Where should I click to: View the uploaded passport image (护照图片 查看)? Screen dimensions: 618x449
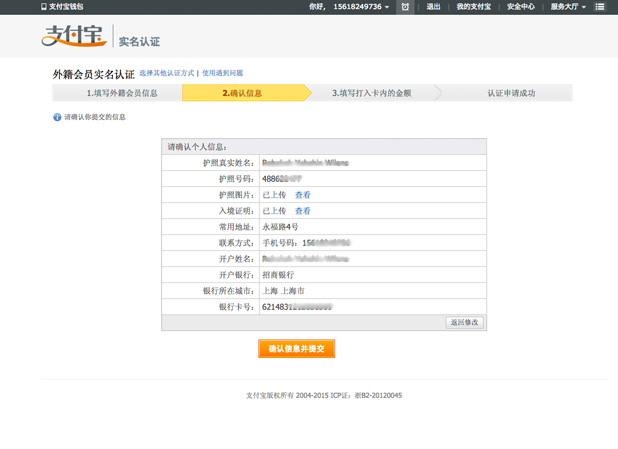[x=303, y=195]
